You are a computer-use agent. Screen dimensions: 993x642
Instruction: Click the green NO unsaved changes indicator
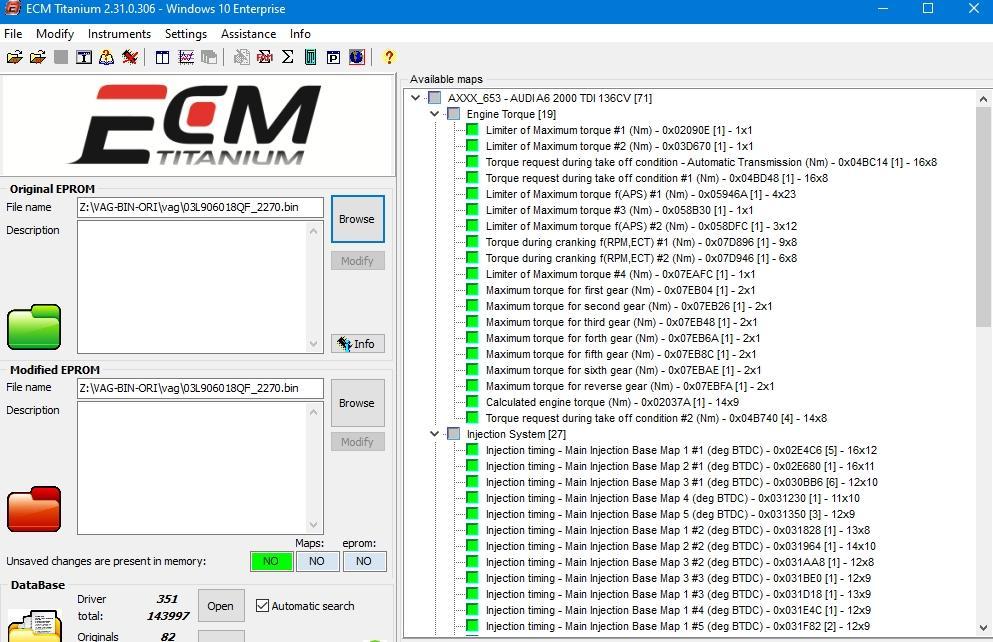(271, 561)
